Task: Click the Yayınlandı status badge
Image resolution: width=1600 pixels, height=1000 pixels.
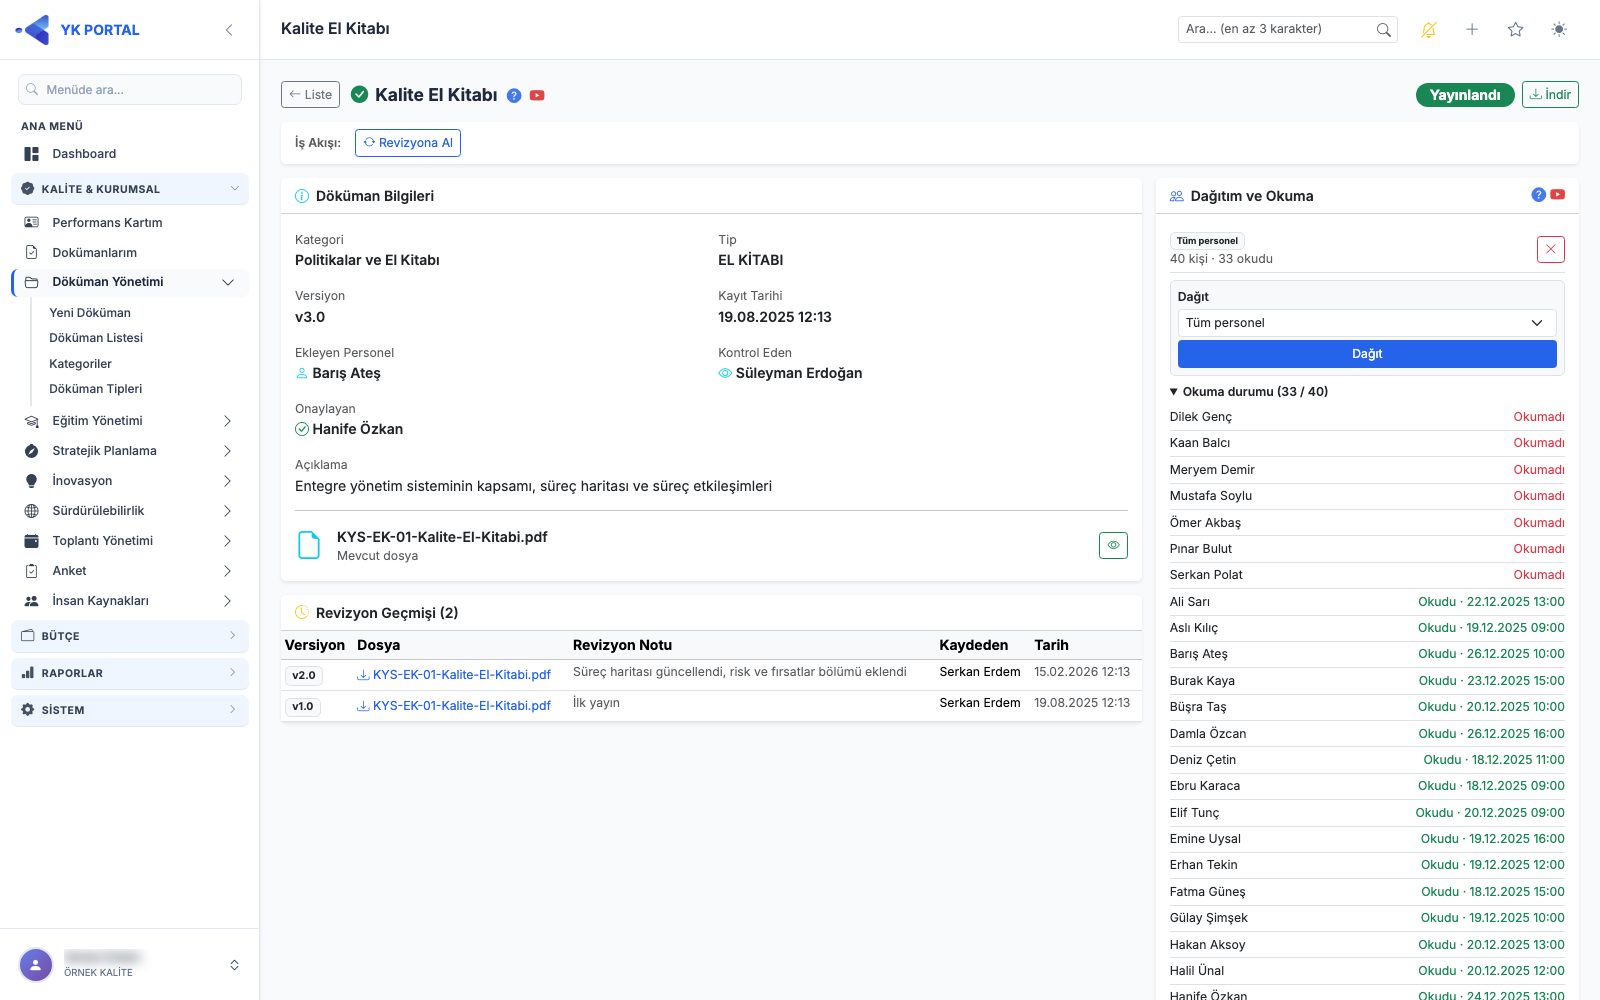Action: pos(1465,95)
